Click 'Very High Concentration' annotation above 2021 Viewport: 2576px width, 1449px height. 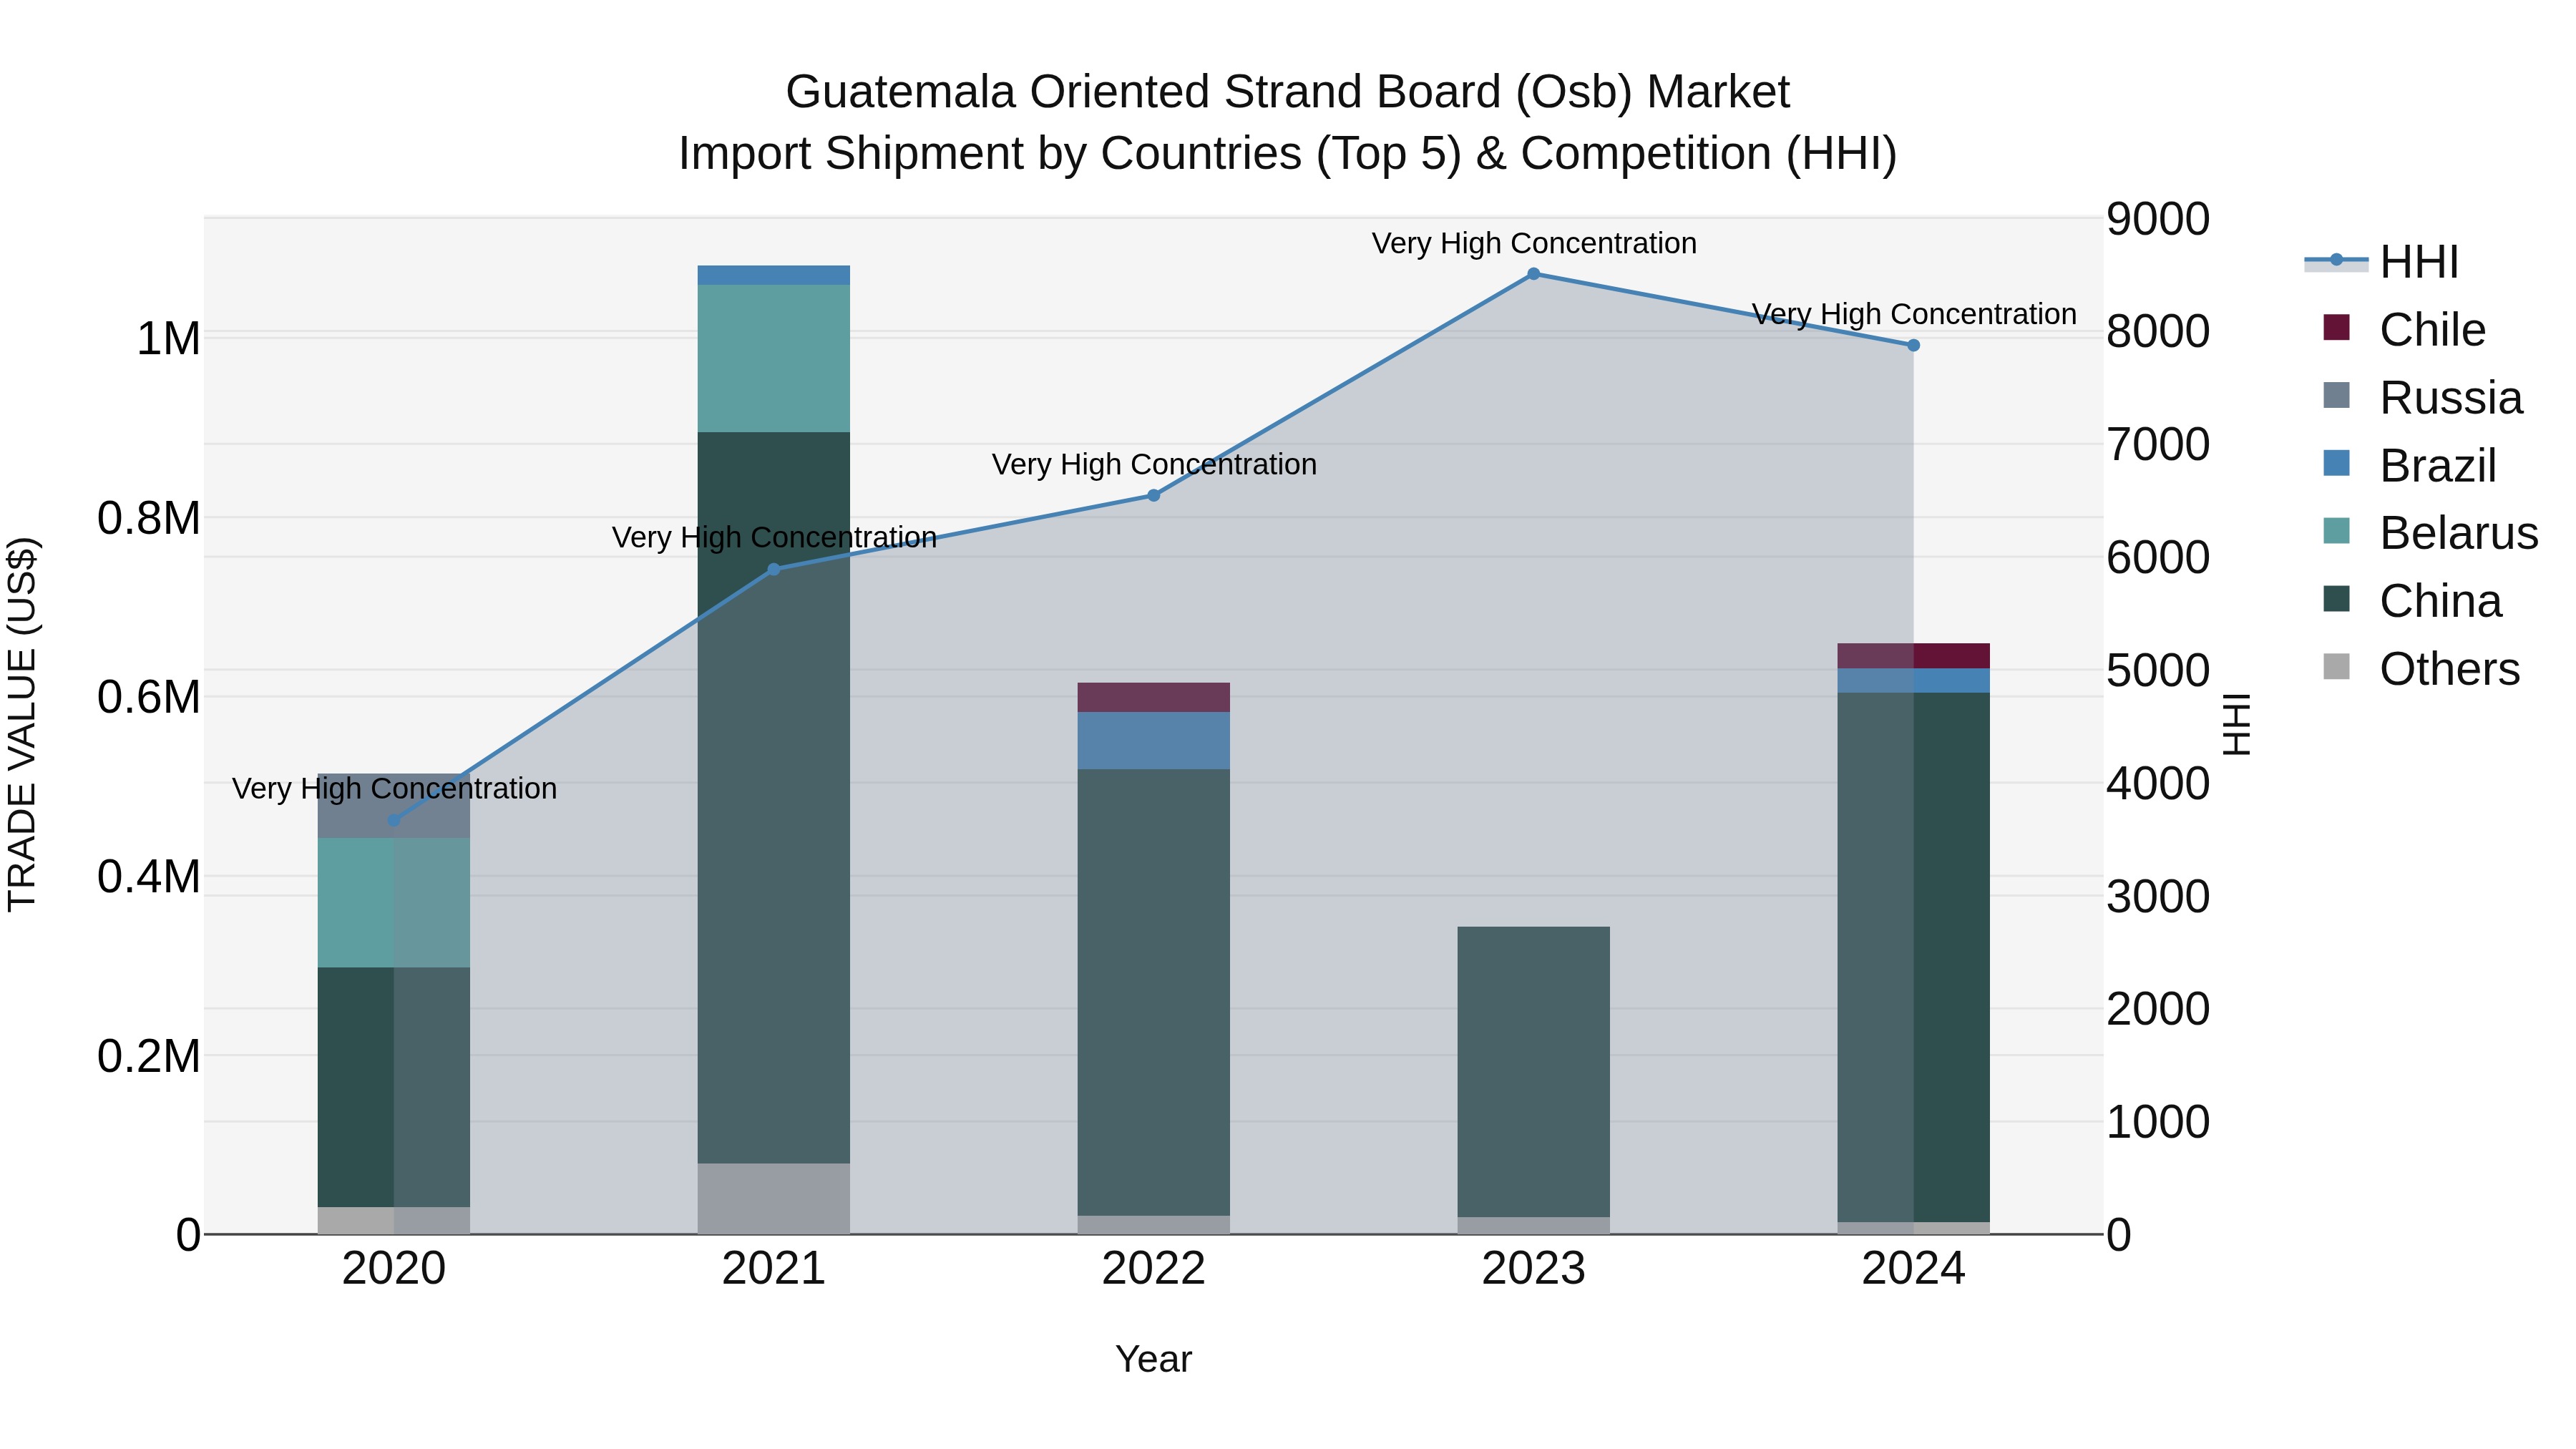point(774,537)
